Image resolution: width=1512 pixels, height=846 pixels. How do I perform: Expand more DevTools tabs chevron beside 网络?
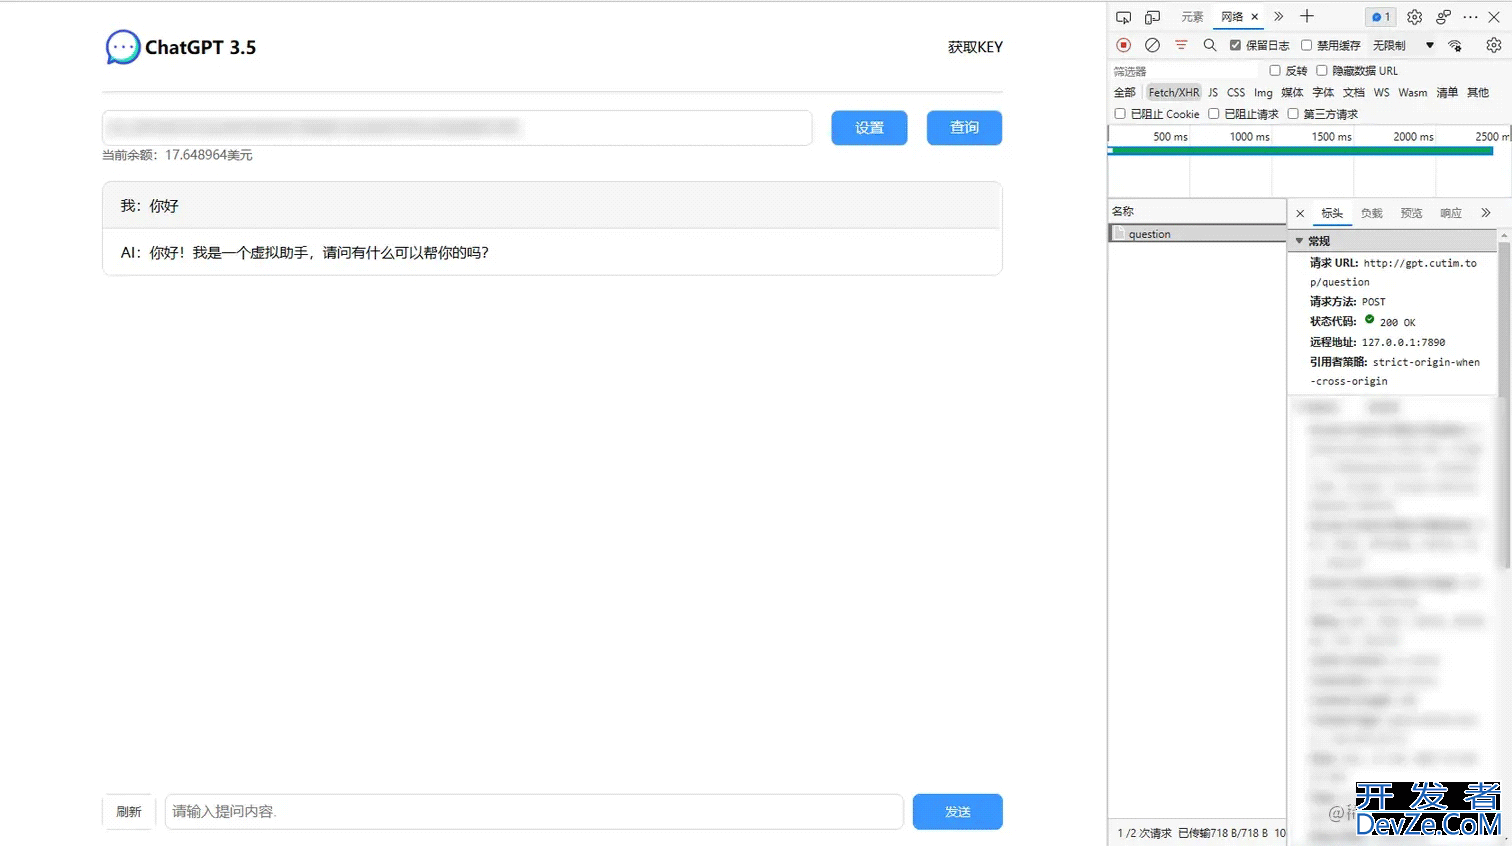click(1278, 17)
